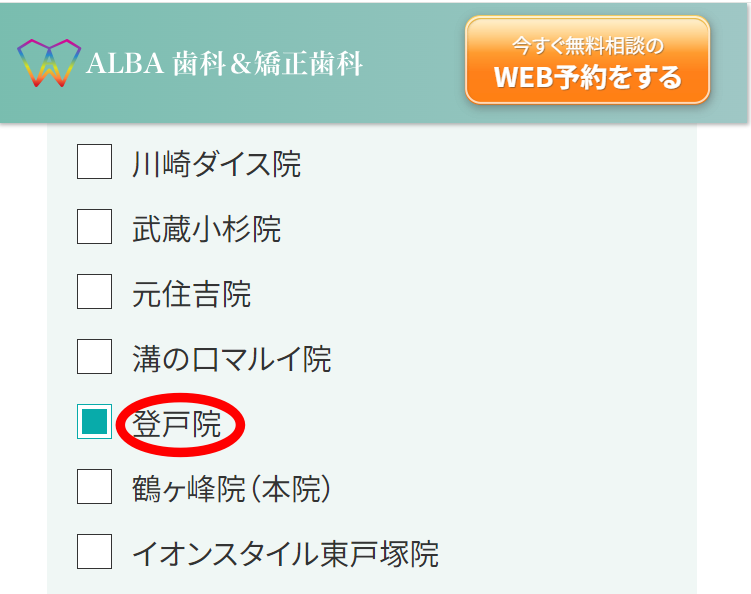Screen dimensions: 751x594
Task: Tick the イオンスタイル東戸塚院 checkbox
Action: [94, 551]
